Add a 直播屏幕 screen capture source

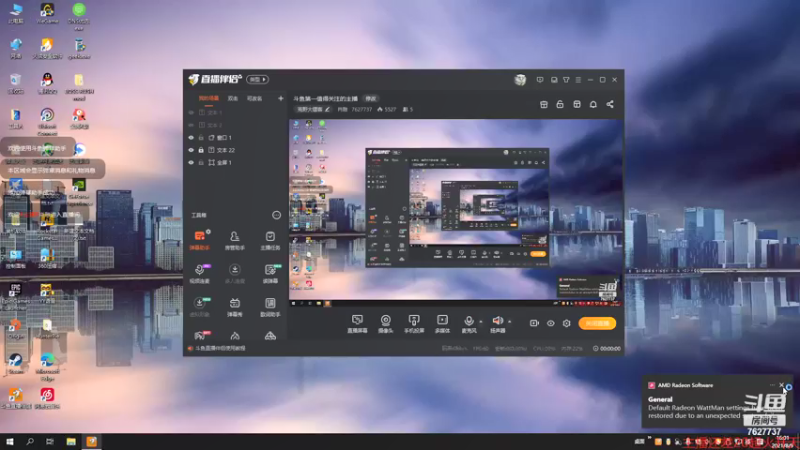tap(357, 323)
